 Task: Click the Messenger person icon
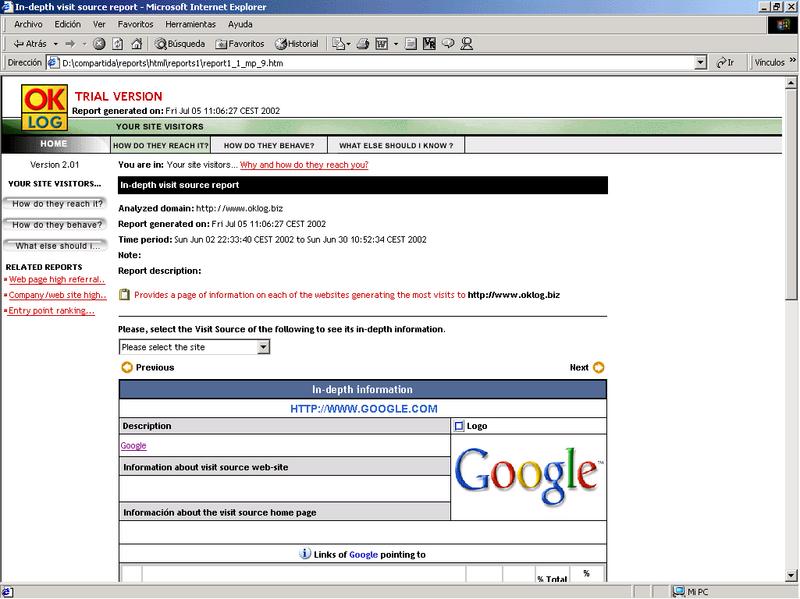point(466,44)
